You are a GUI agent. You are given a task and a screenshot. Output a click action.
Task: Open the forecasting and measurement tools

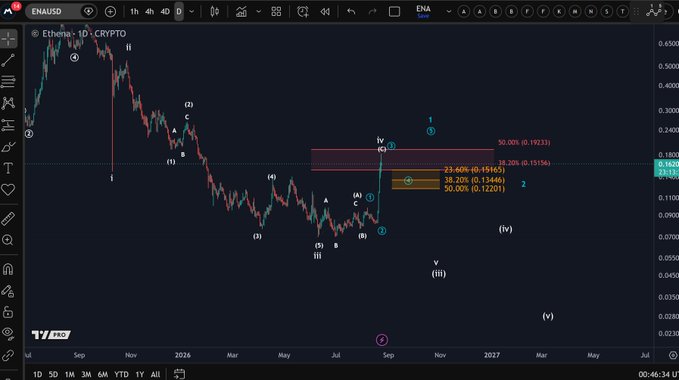8,125
